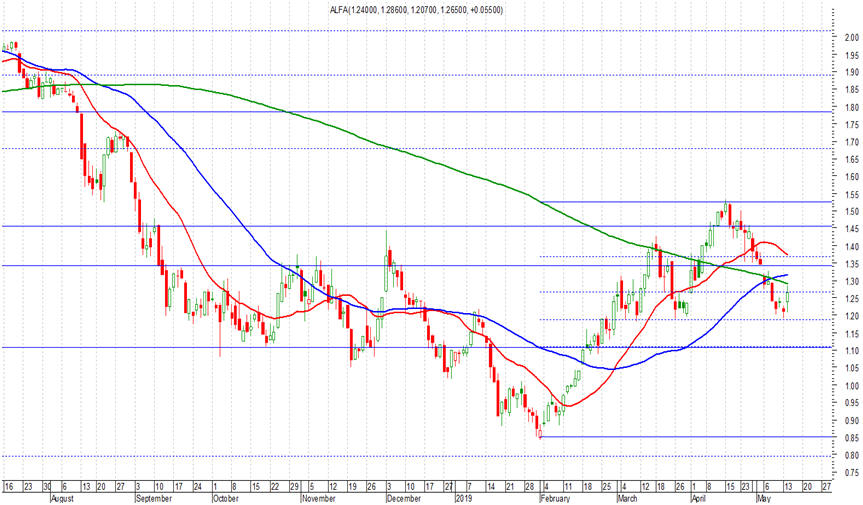Click the February month label
The image size is (863, 505).
tap(555, 498)
